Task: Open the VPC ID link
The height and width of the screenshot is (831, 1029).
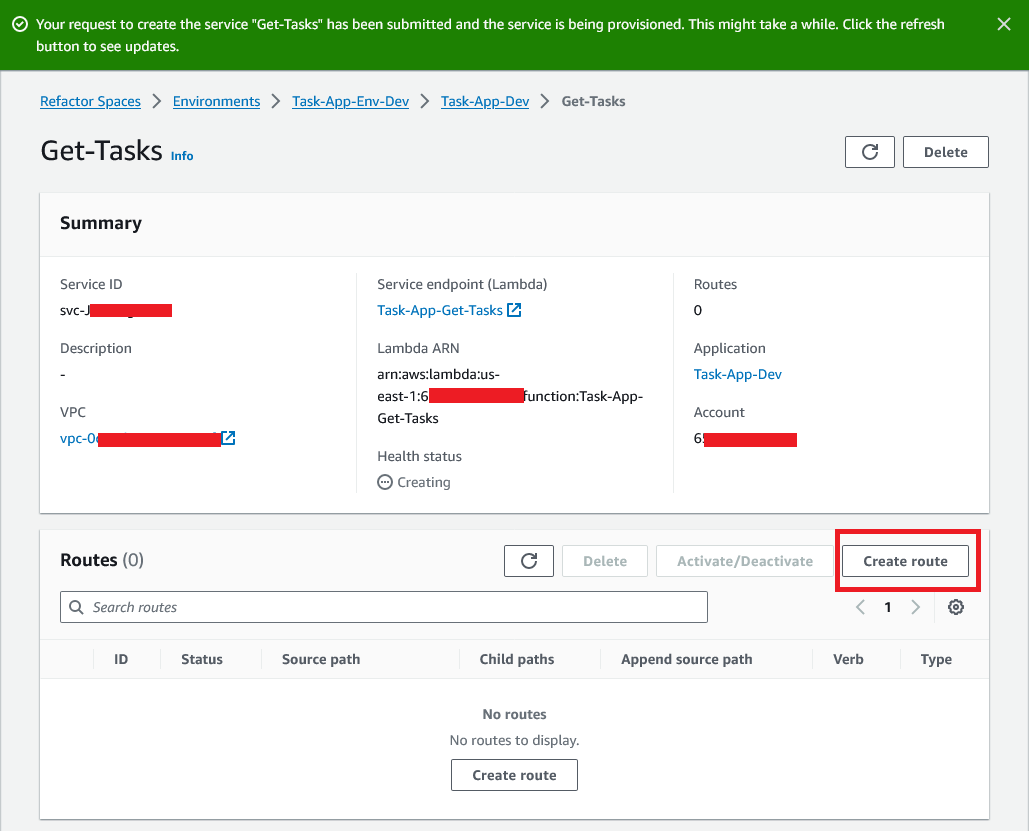Action: [x=140, y=438]
